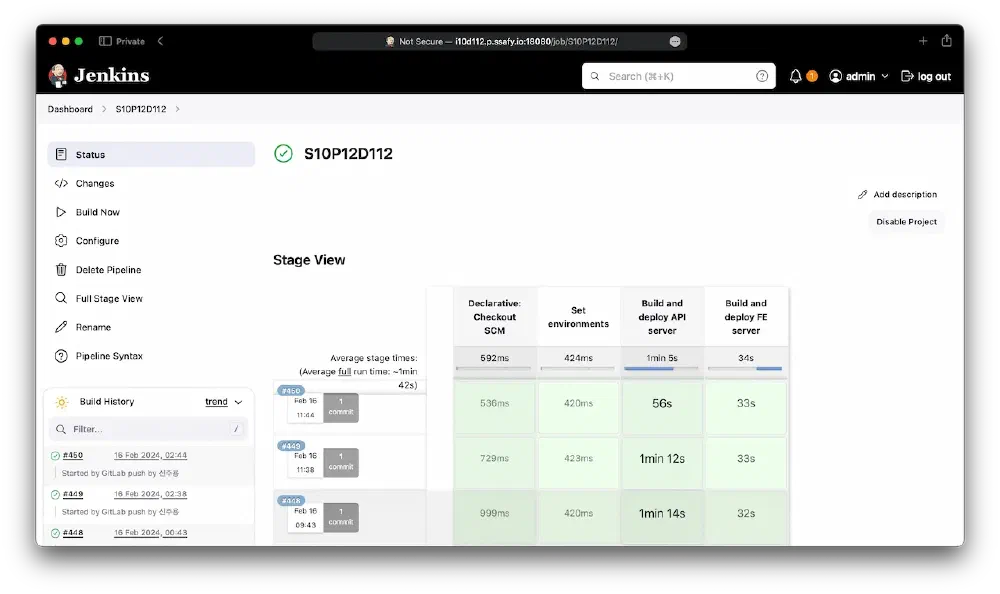Expand the trend dropdown chevron
This screenshot has width=1000, height=594.
[x=238, y=402]
